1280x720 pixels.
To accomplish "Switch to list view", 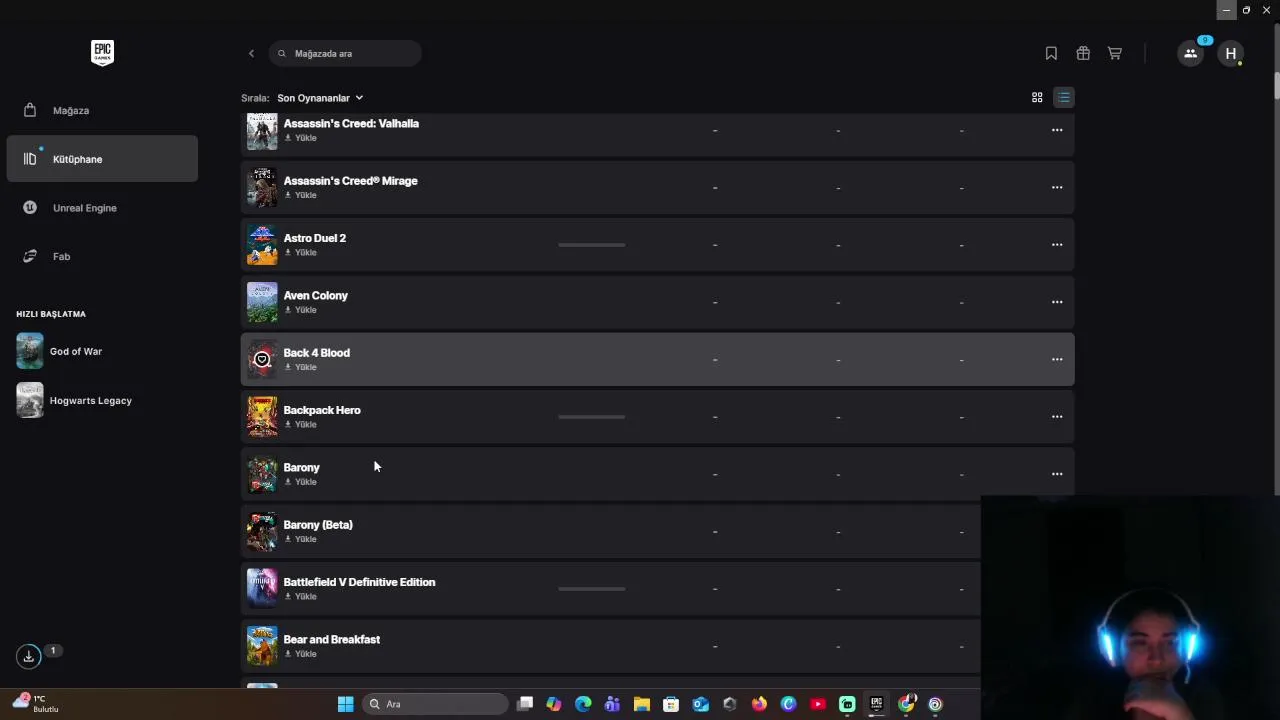I will pyautogui.click(x=1064, y=97).
